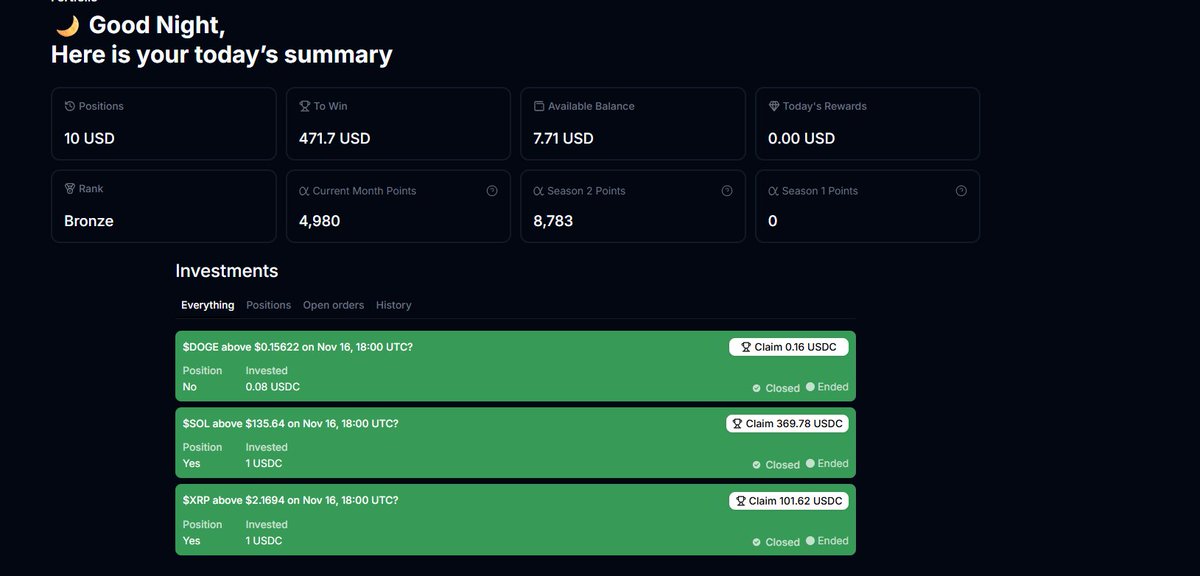This screenshot has height=576, width=1200.
Task: Click the 4,980 current month points value
Action: click(320, 221)
